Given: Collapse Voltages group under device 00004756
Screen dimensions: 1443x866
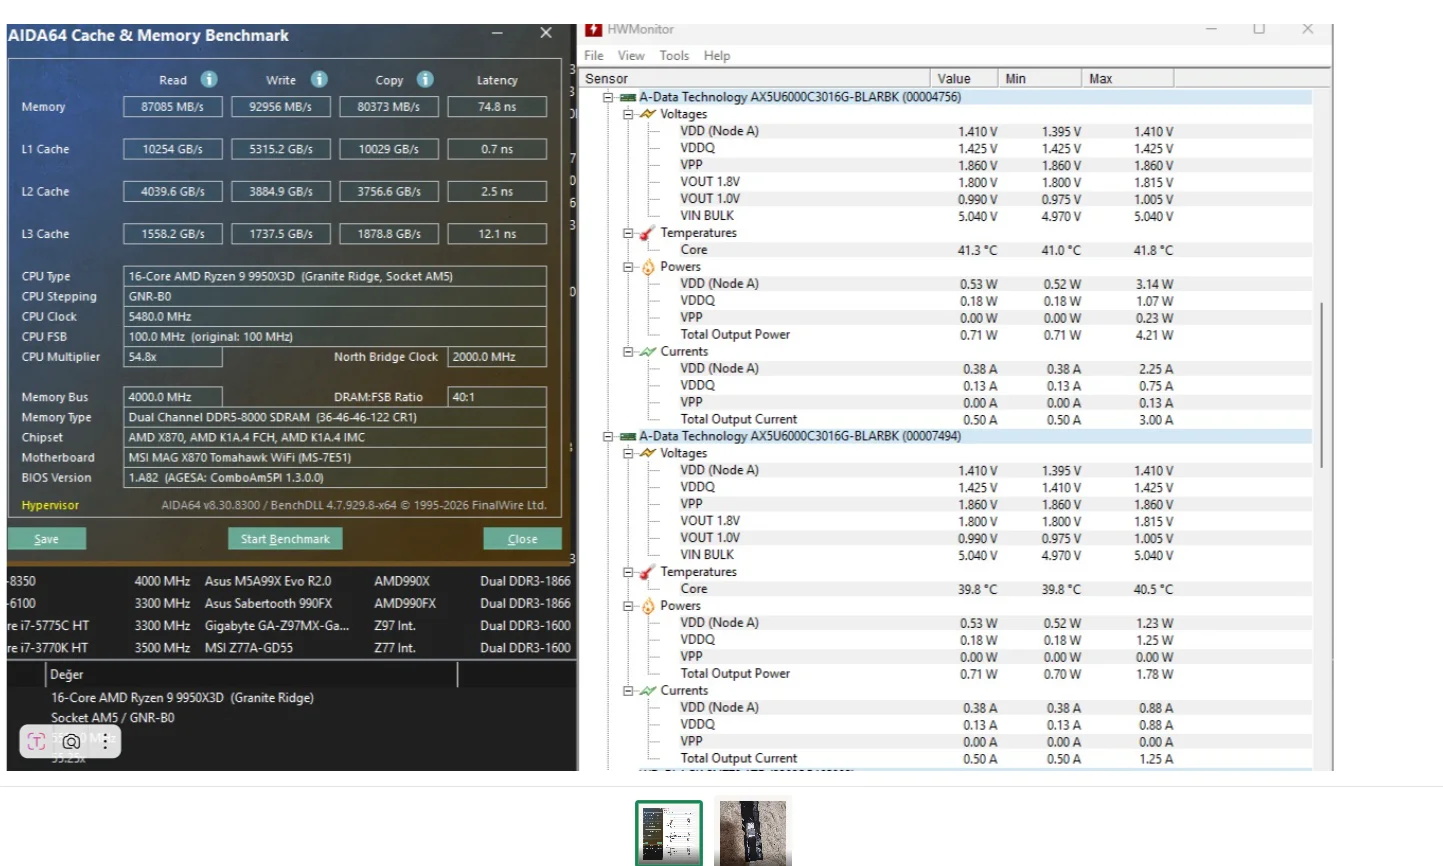Looking at the screenshot, I should [x=628, y=114].
